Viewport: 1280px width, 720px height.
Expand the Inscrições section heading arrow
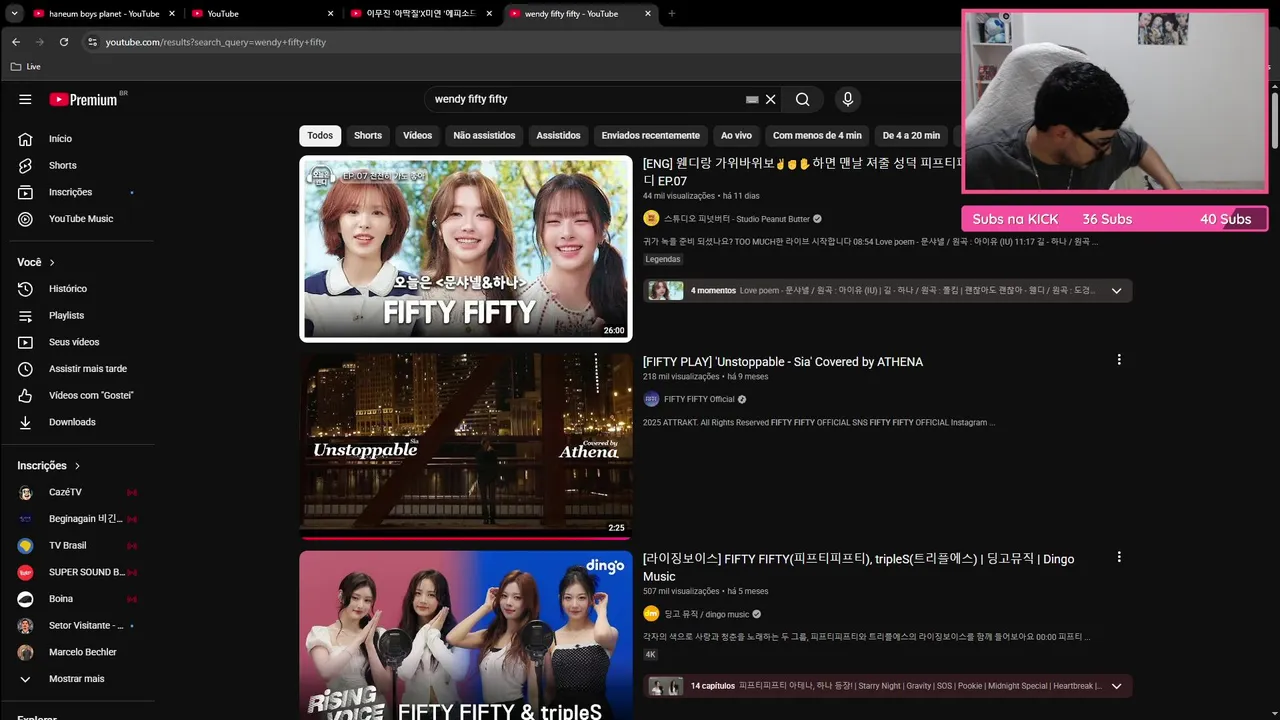click(77, 466)
